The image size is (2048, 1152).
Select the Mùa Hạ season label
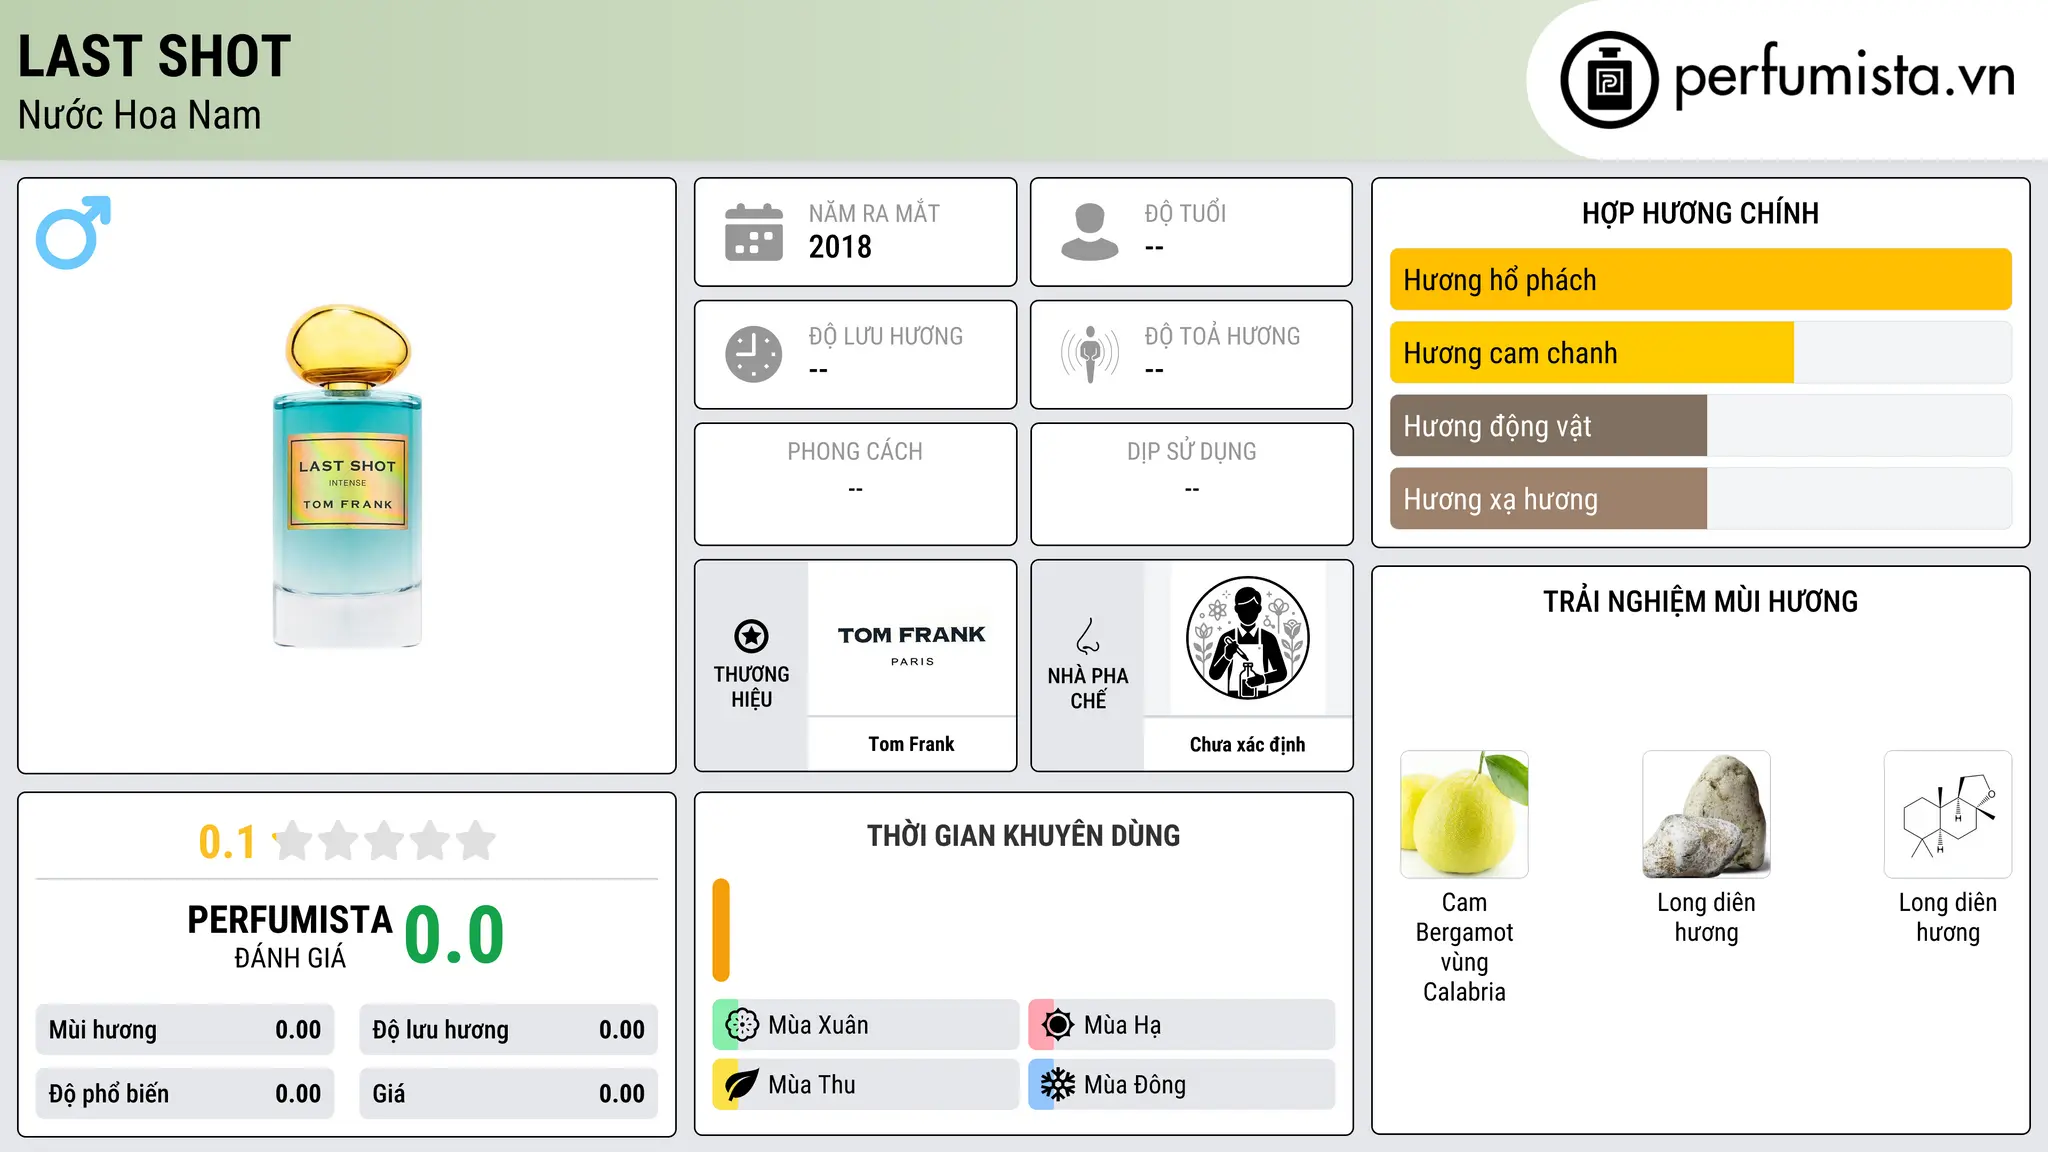[x=1122, y=1025]
